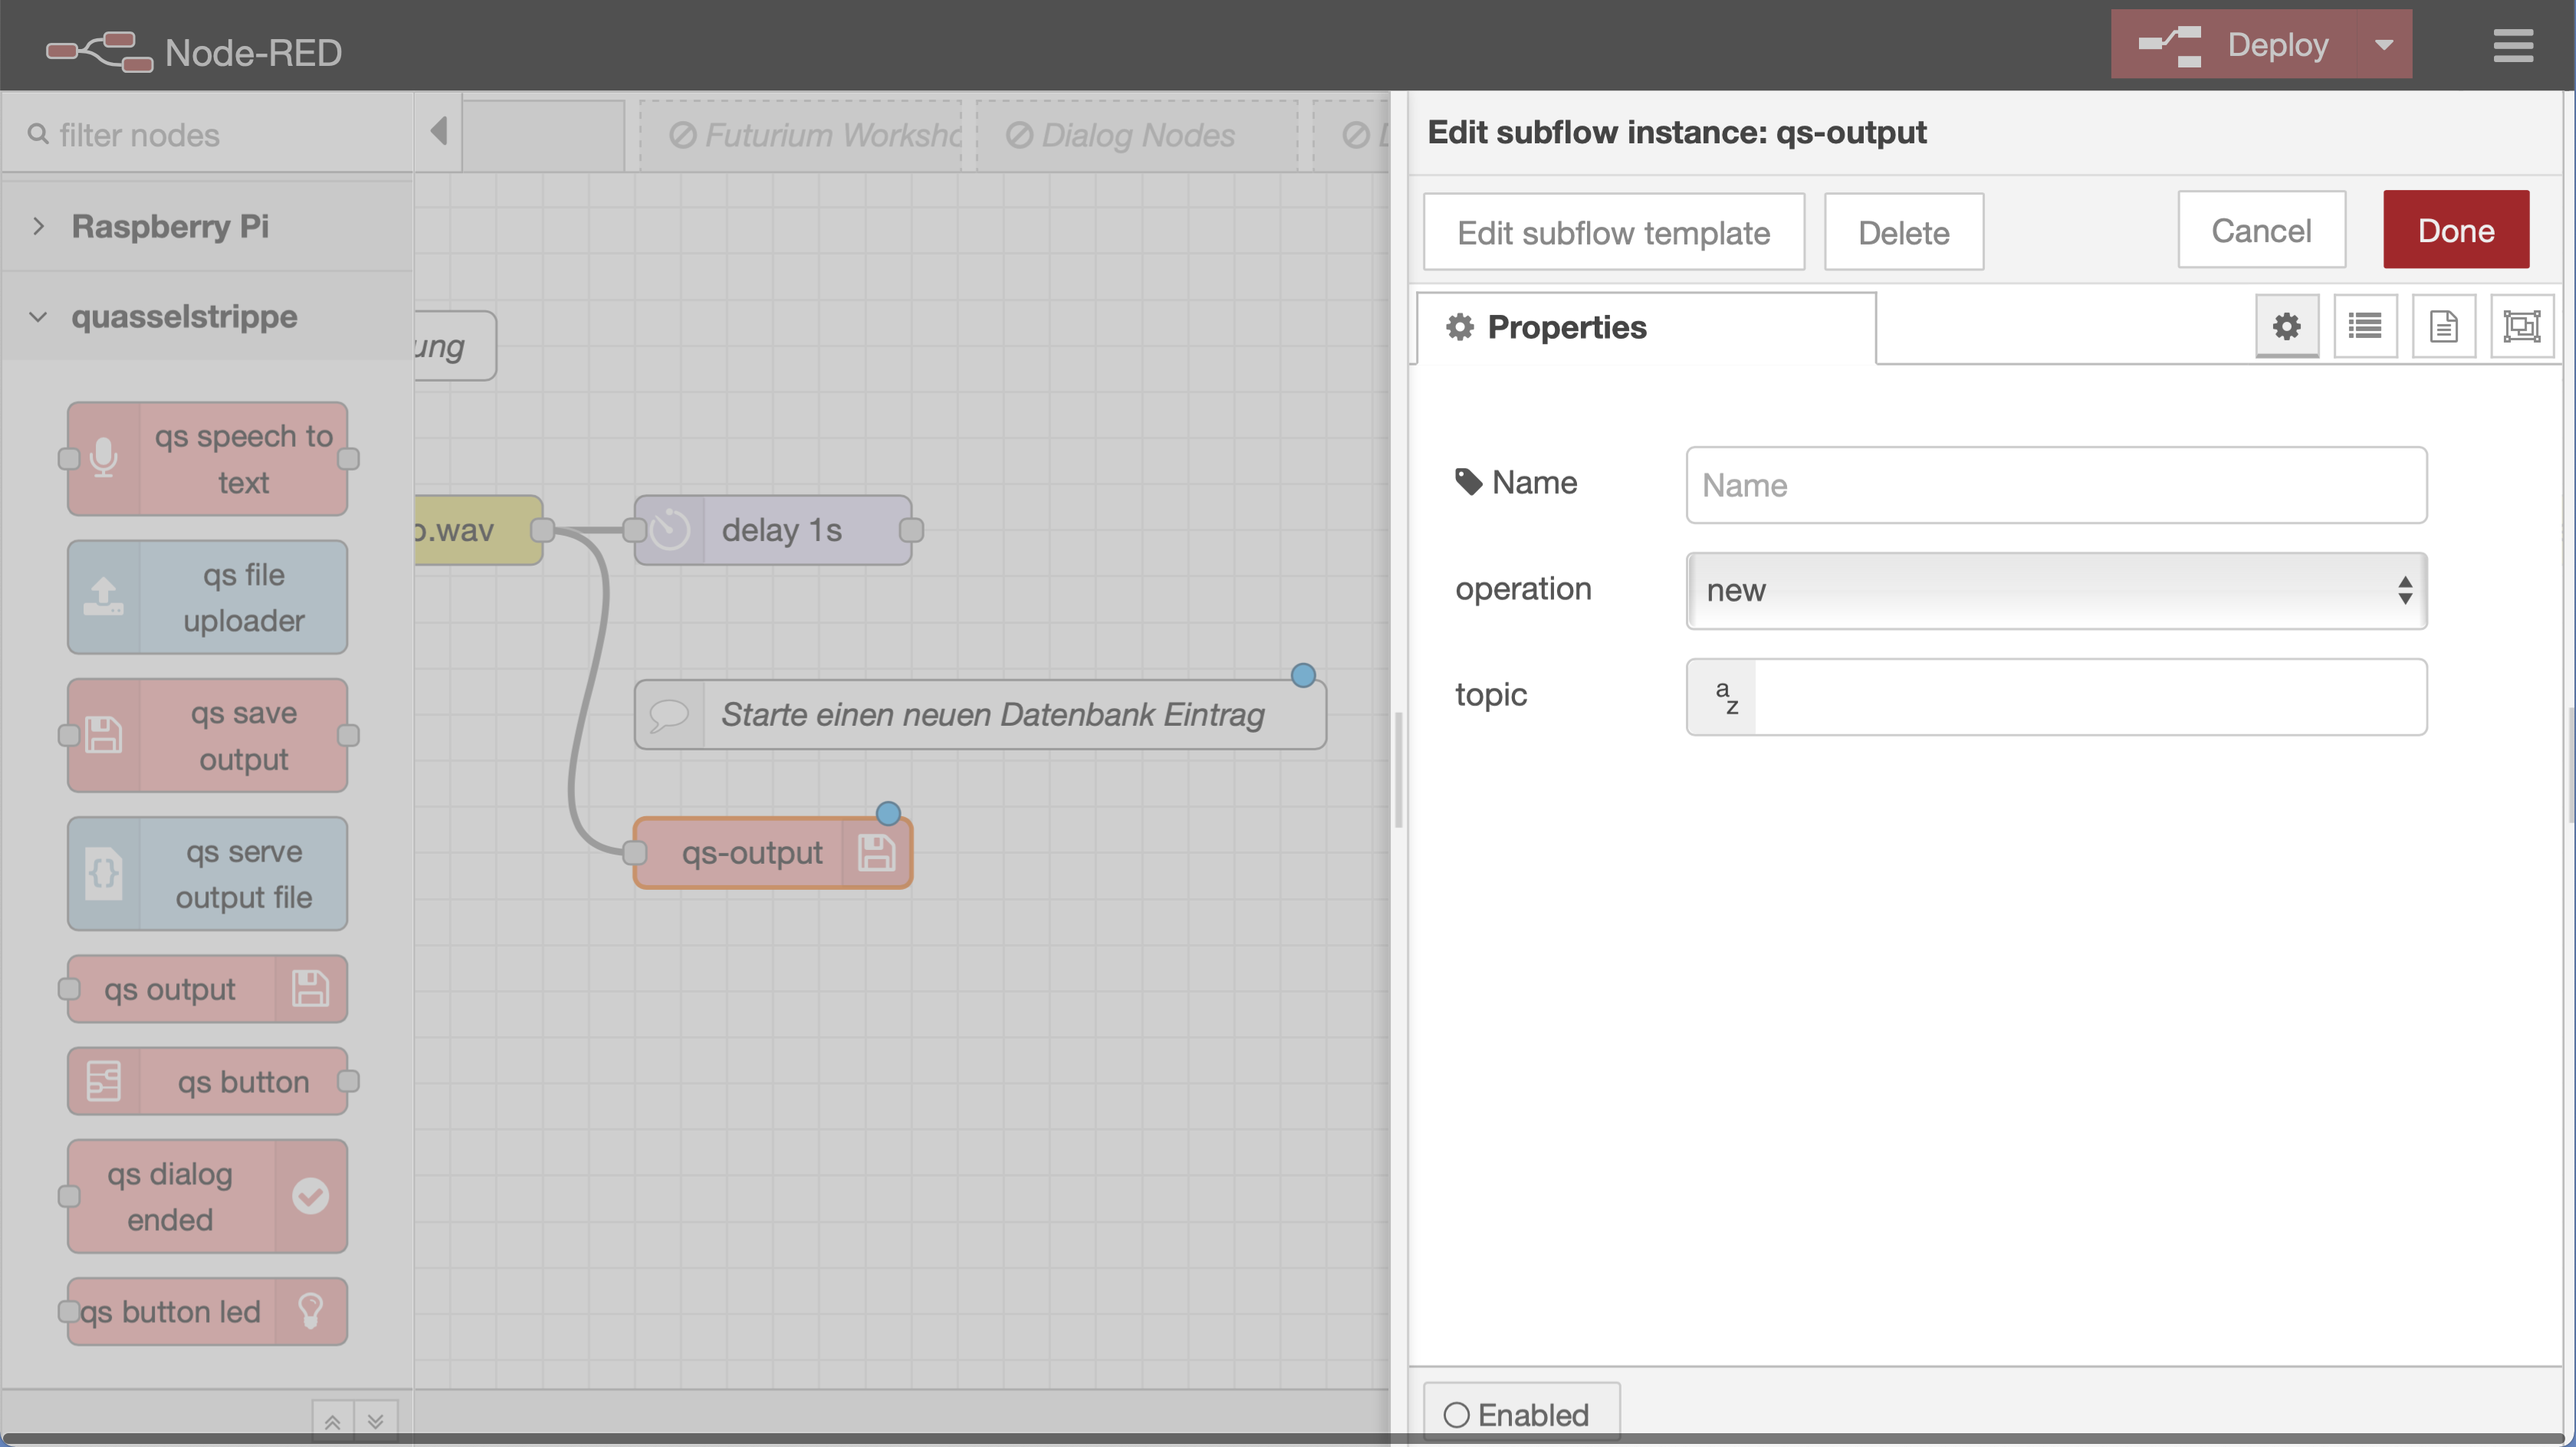Click the filter nodes search field
This screenshot has height=1447, width=2576.
point(208,134)
